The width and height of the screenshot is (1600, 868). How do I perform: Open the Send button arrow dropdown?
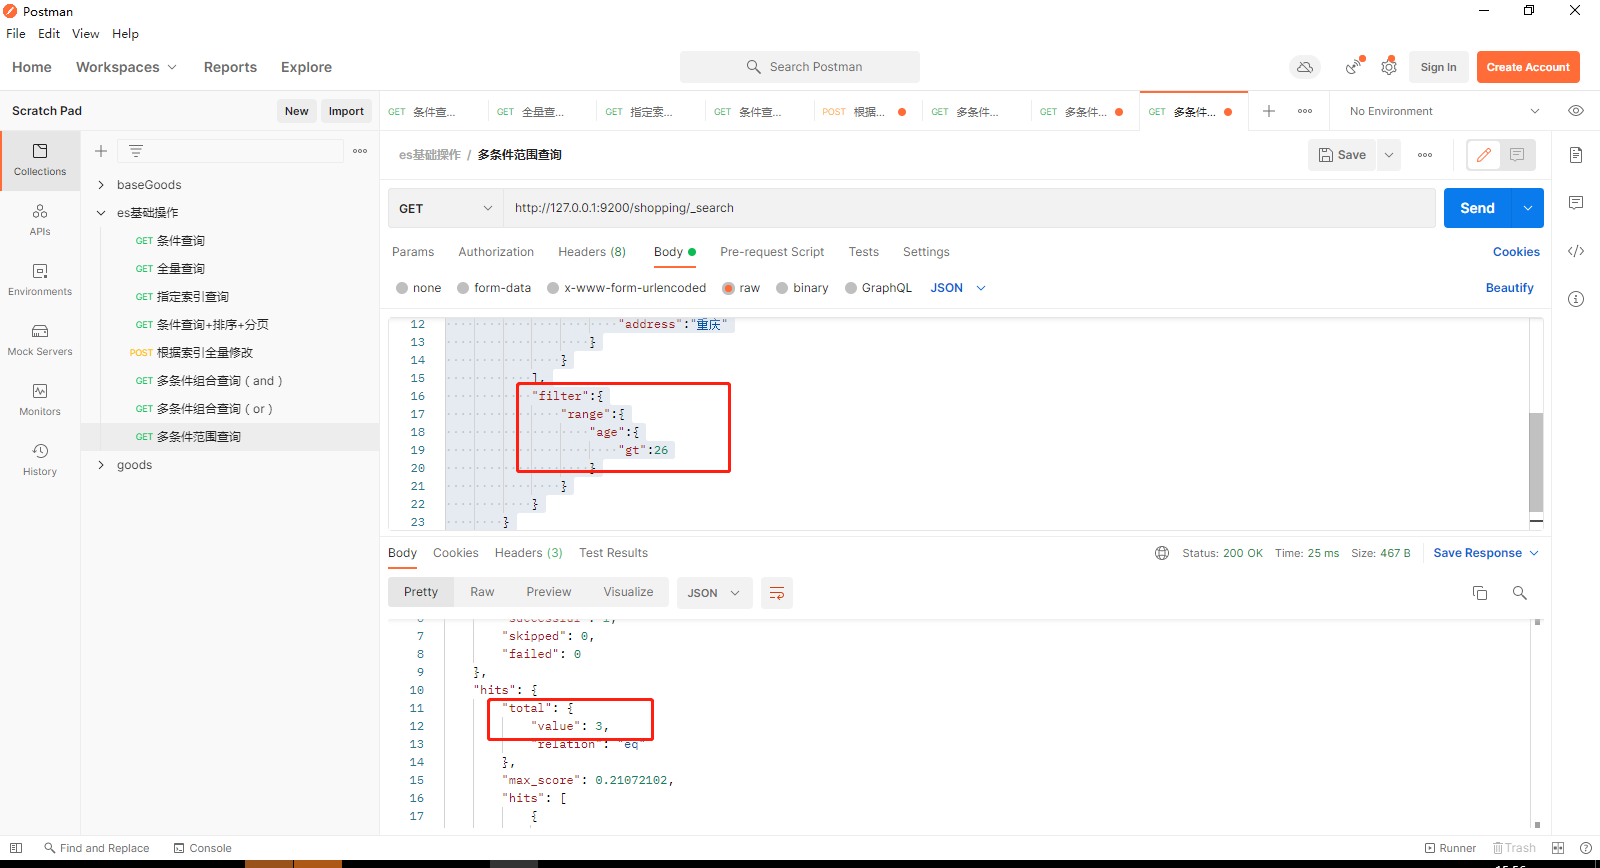[x=1528, y=208]
